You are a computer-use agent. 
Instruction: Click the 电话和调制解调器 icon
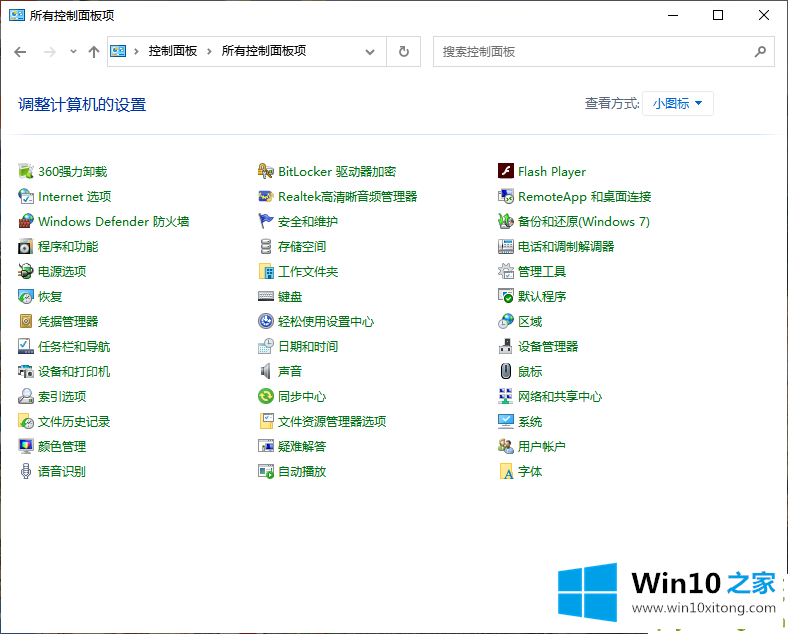pyautogui.click(x=506, y=247)
